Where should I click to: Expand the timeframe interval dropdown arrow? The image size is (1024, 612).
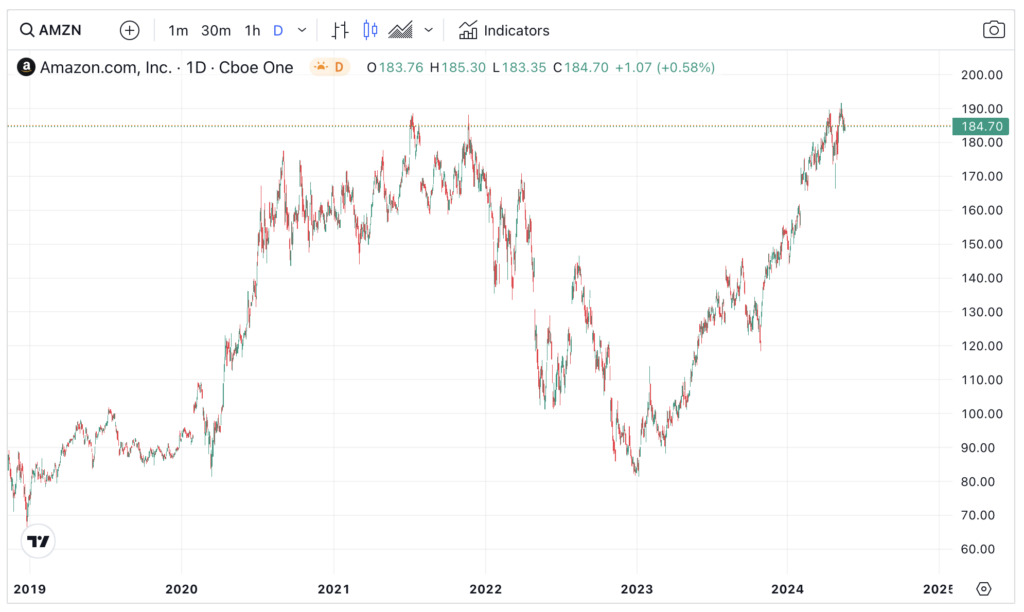click(x=302, y=30)
